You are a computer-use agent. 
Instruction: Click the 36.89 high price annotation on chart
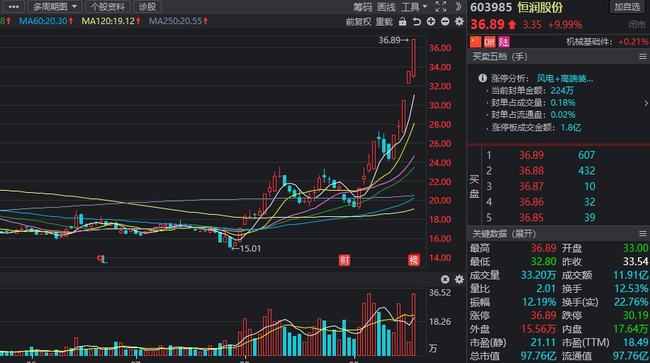[393, 40]
